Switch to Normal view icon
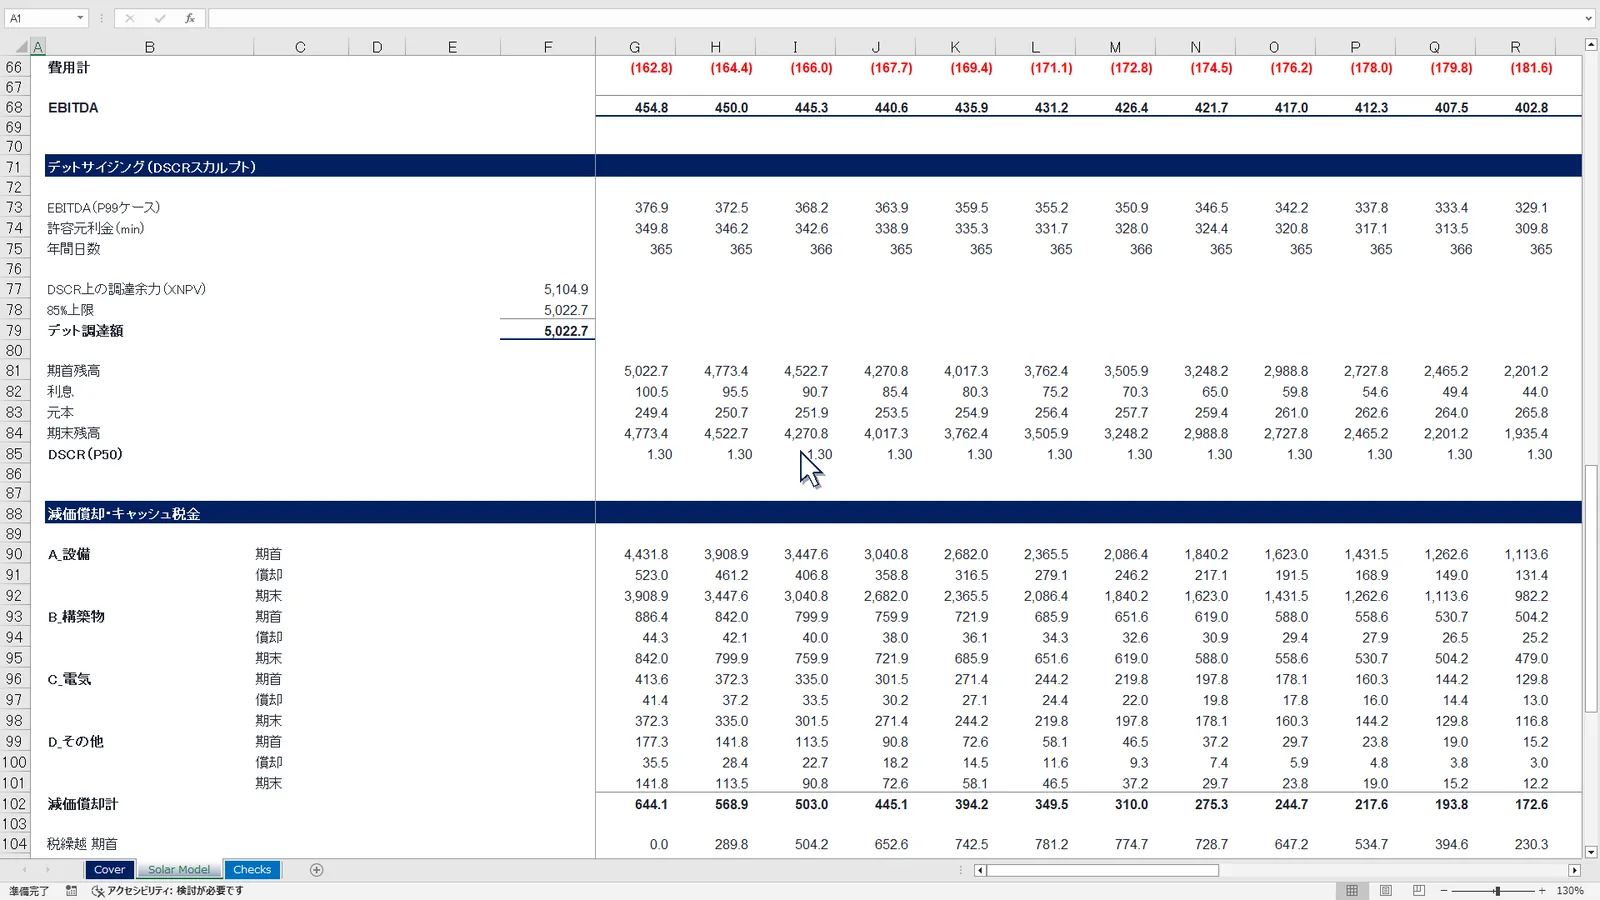Viewport: 1600px width, 900px height. click(x=1352, y=890)
